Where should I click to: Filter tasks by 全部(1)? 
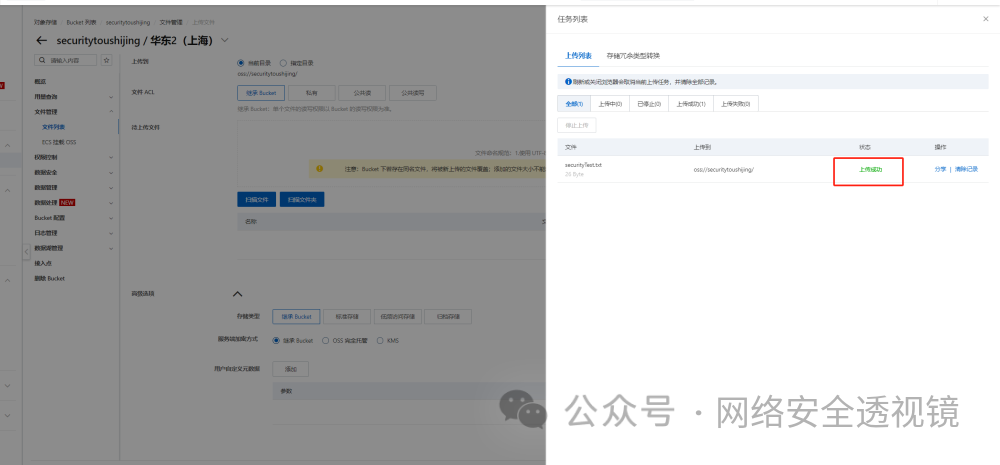coord(574,104)
